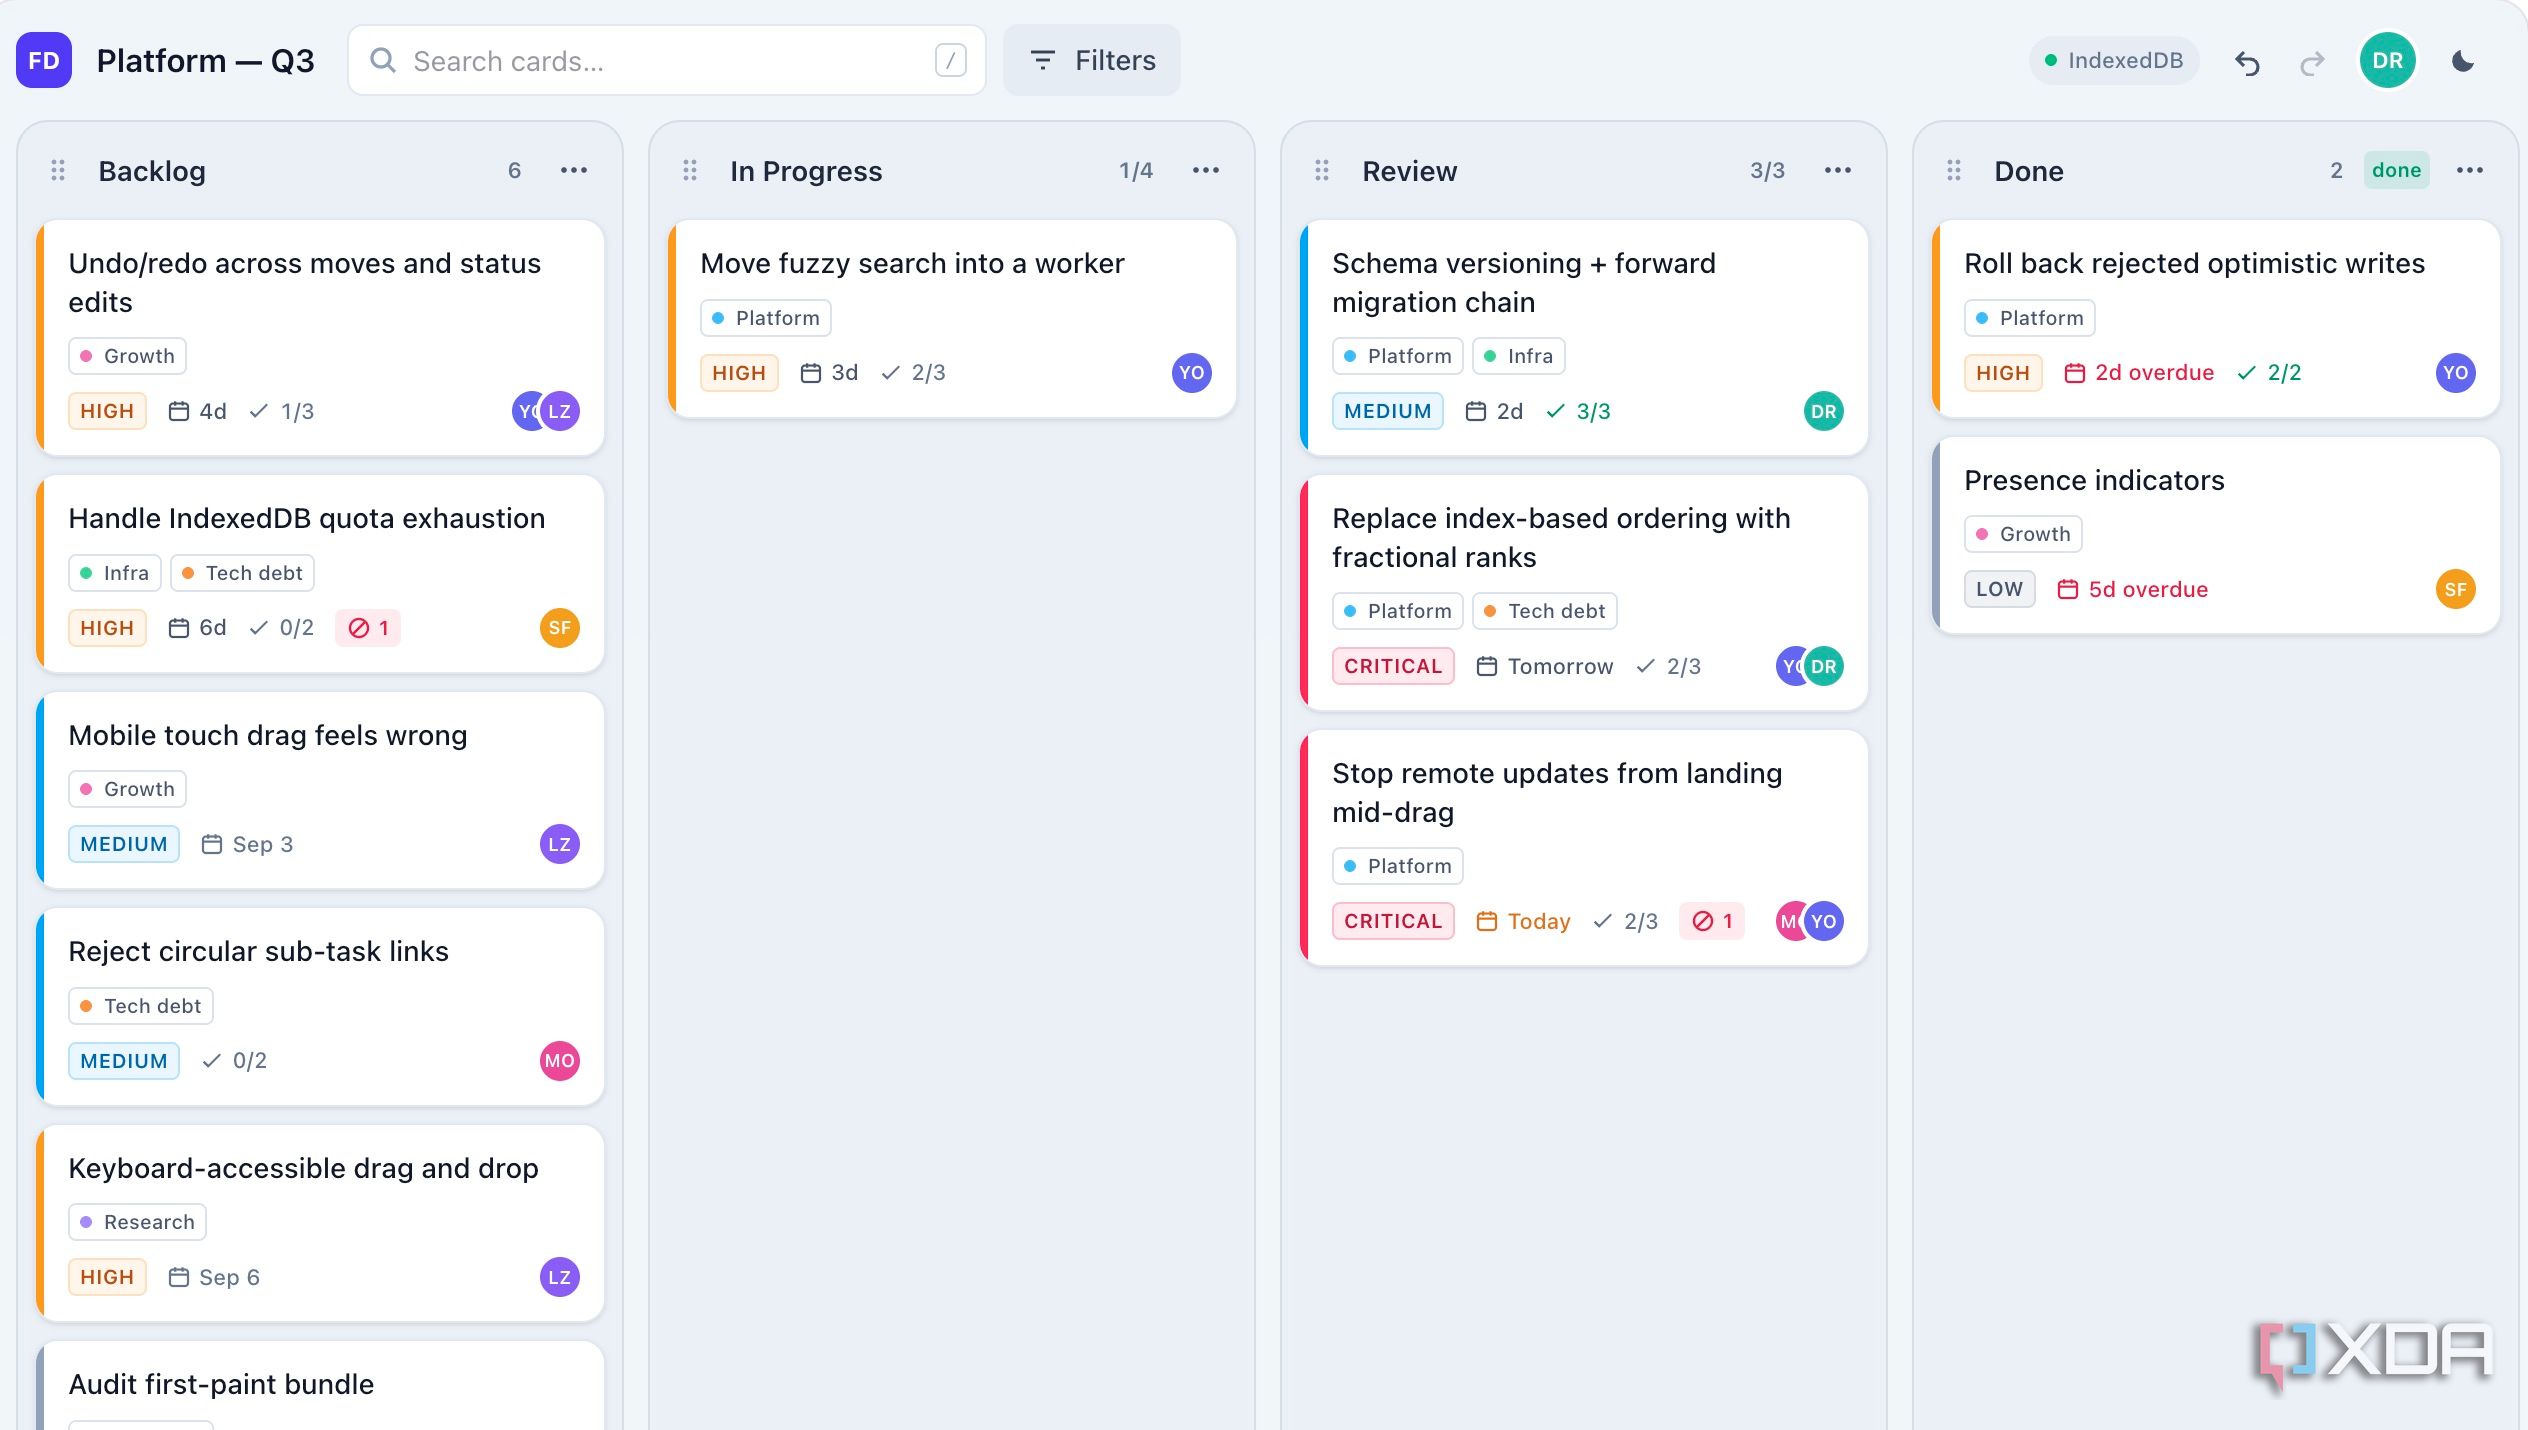Click Infra tag on Schema versioning card
Viewport: 2528px width, 1430px height.
click(x=1518, y=356)
